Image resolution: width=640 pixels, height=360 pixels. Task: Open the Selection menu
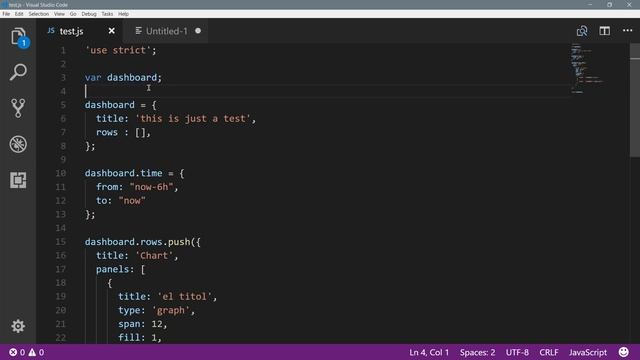[x=38, y=14]
